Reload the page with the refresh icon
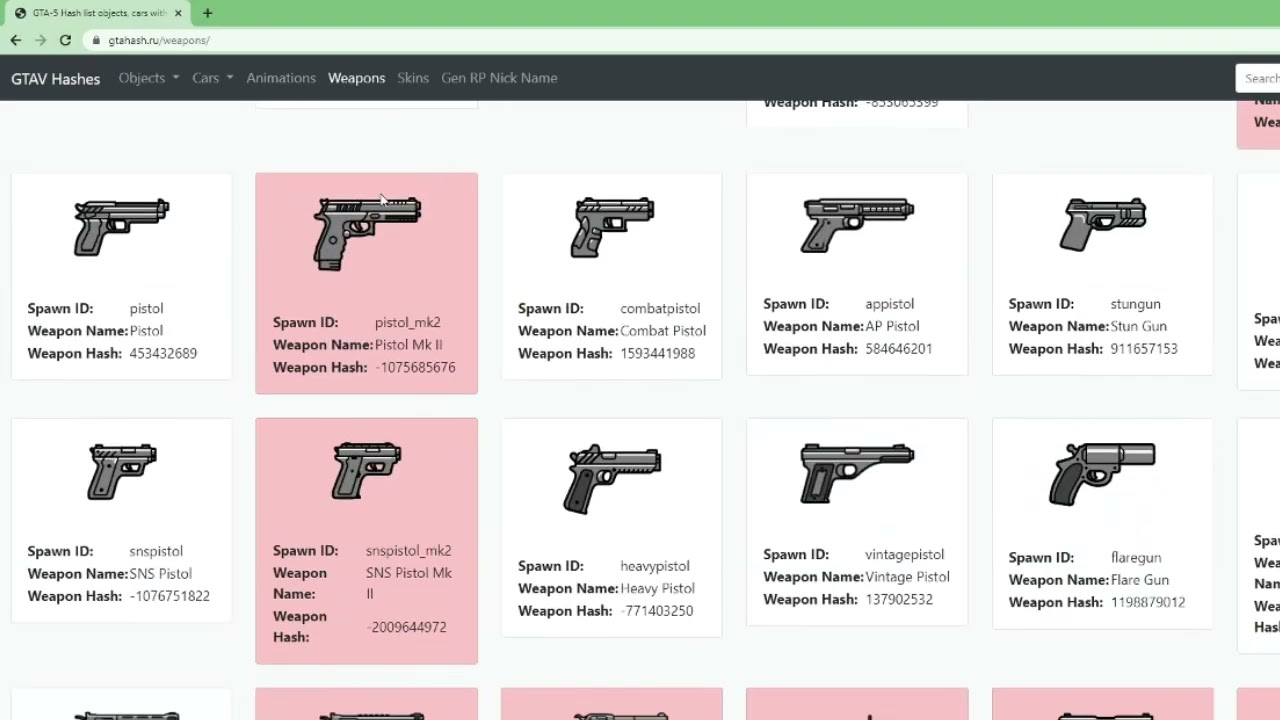This screenshot has height=720, width=1280. [x=65, y=40]
